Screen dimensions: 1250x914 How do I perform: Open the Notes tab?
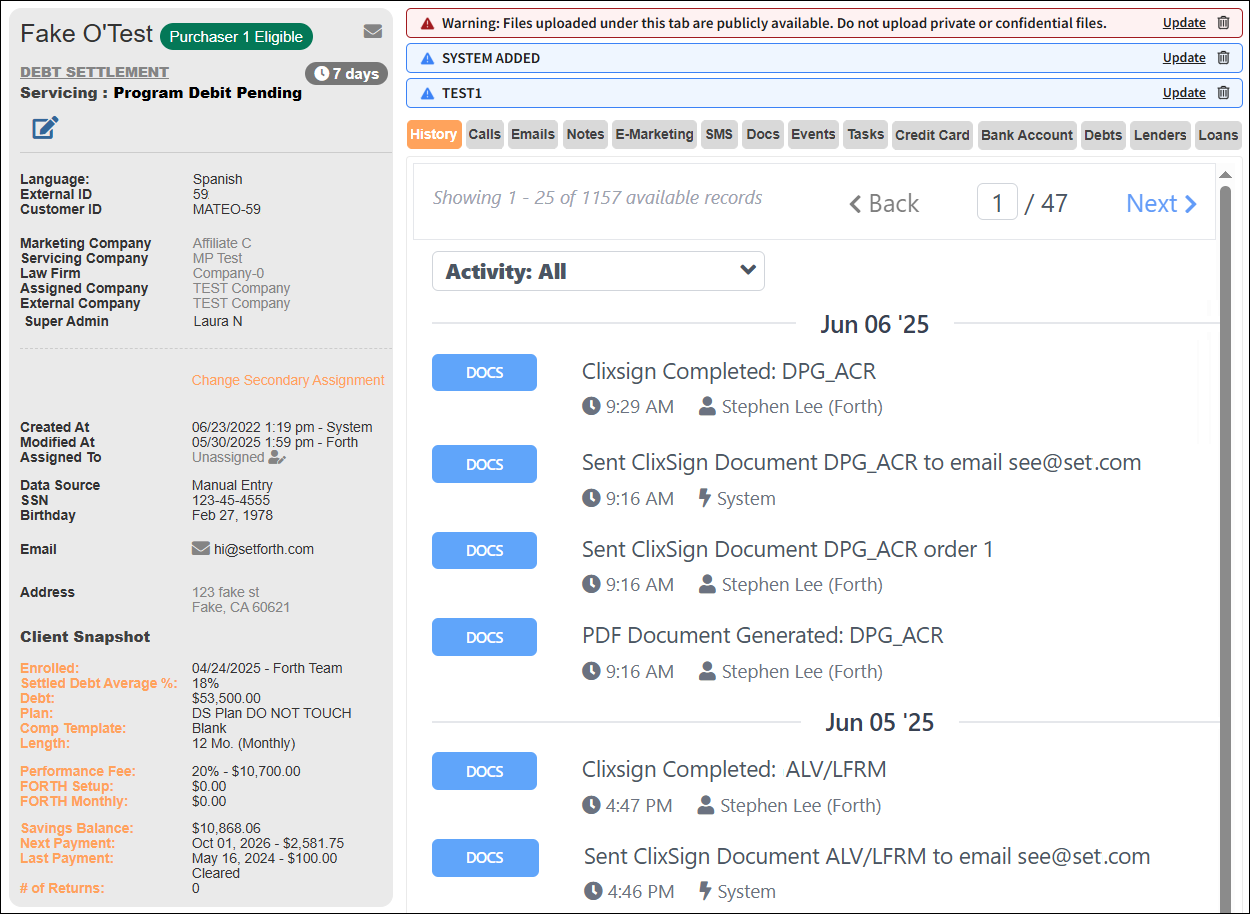click(x=585, y=134)
